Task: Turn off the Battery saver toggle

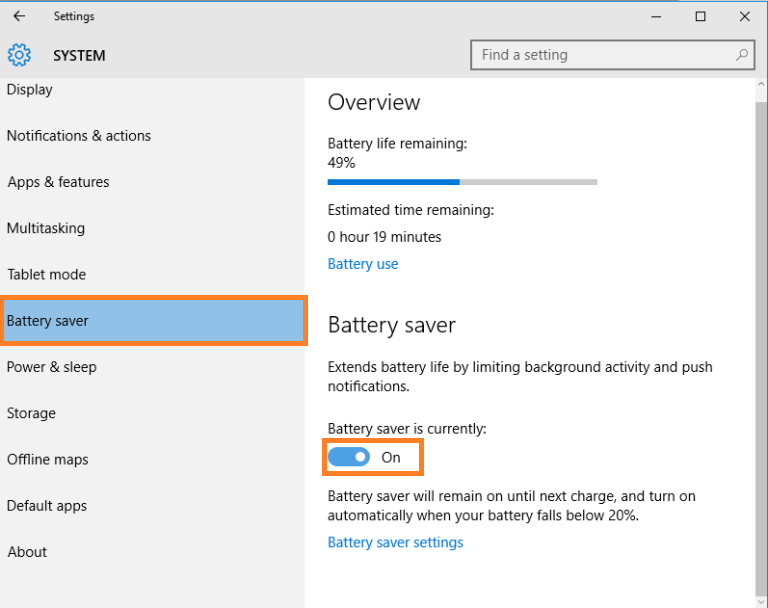Action: click(349, 457)
